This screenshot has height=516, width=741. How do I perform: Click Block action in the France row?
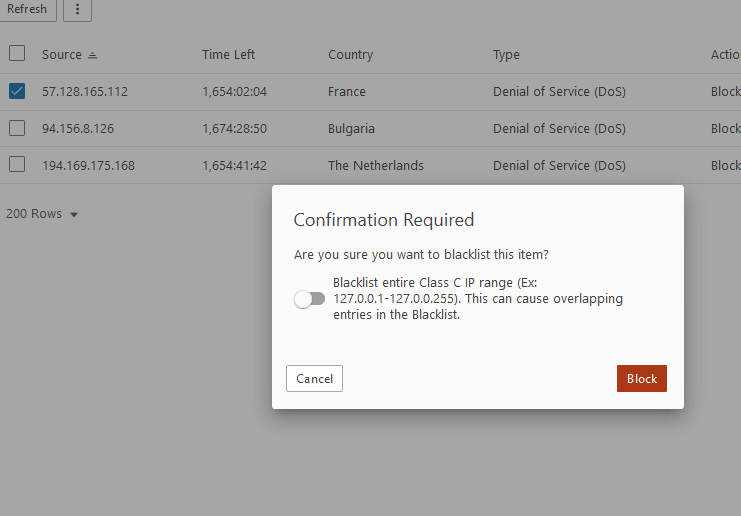click(725, 92)
